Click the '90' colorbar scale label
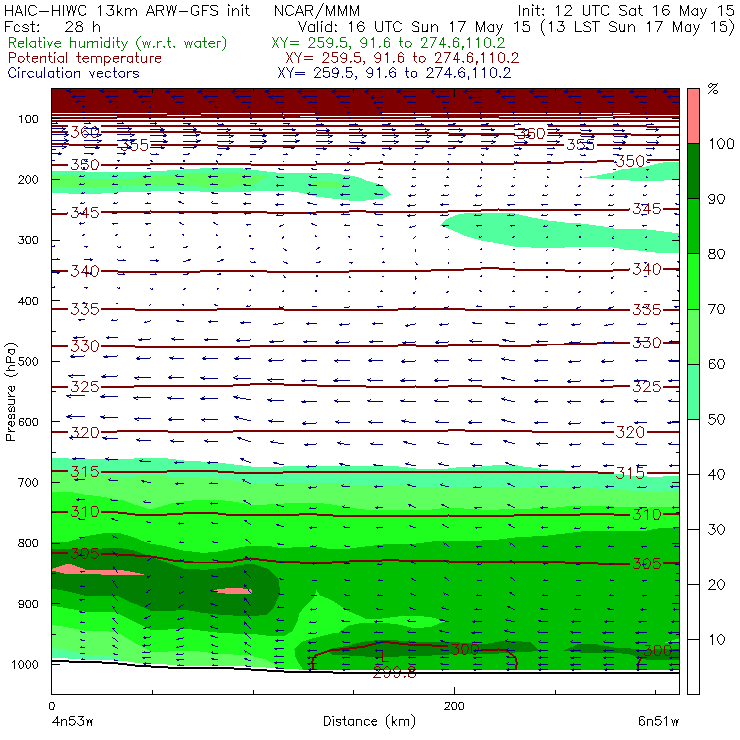The width and height of the screenshot is (740, 740). (717, 199)
